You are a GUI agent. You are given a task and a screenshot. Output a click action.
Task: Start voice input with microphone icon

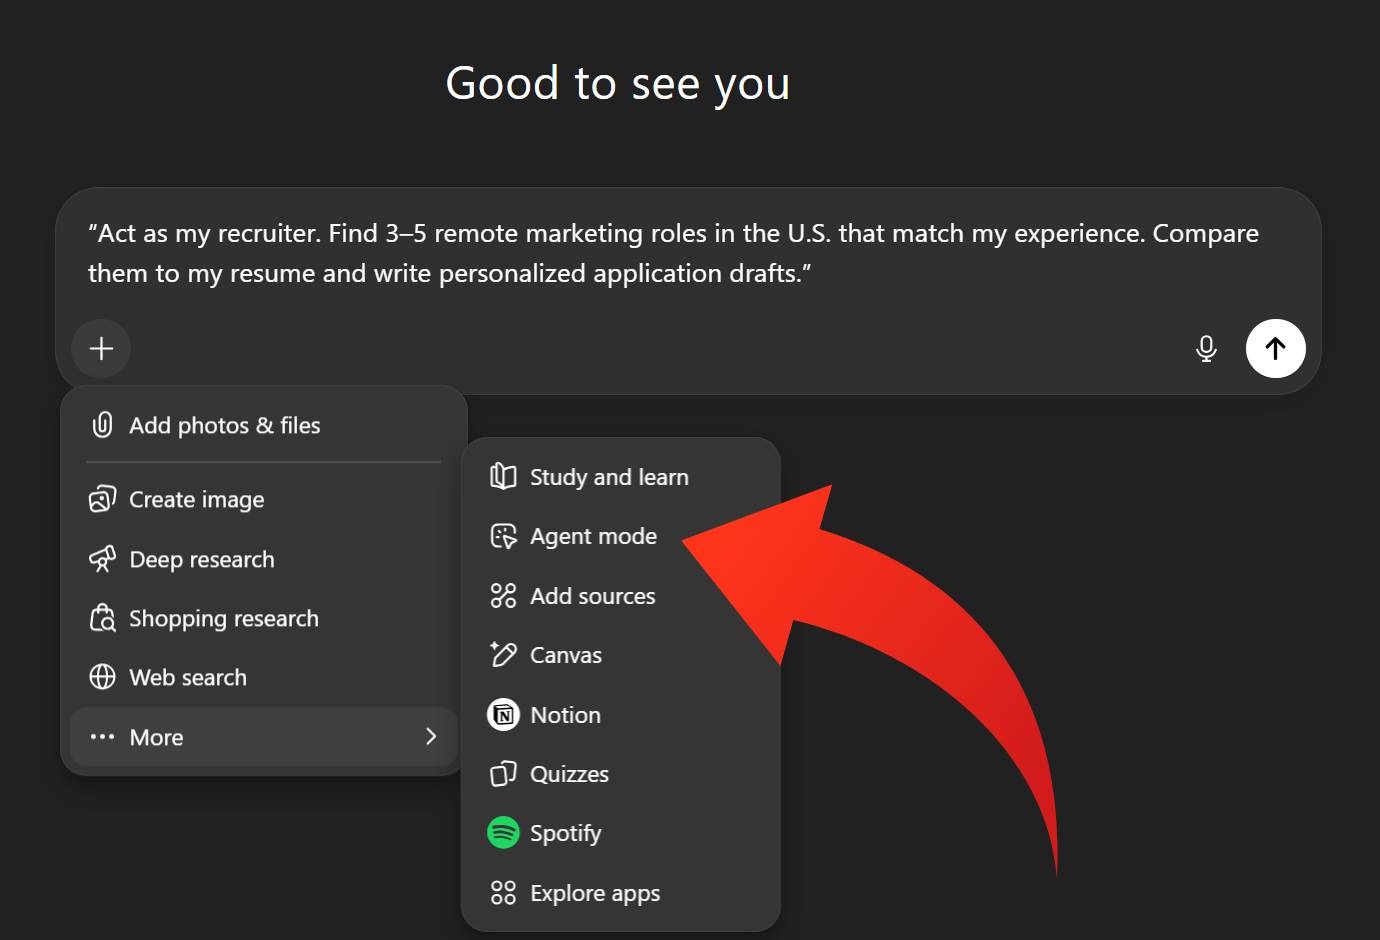point(1206,349)
